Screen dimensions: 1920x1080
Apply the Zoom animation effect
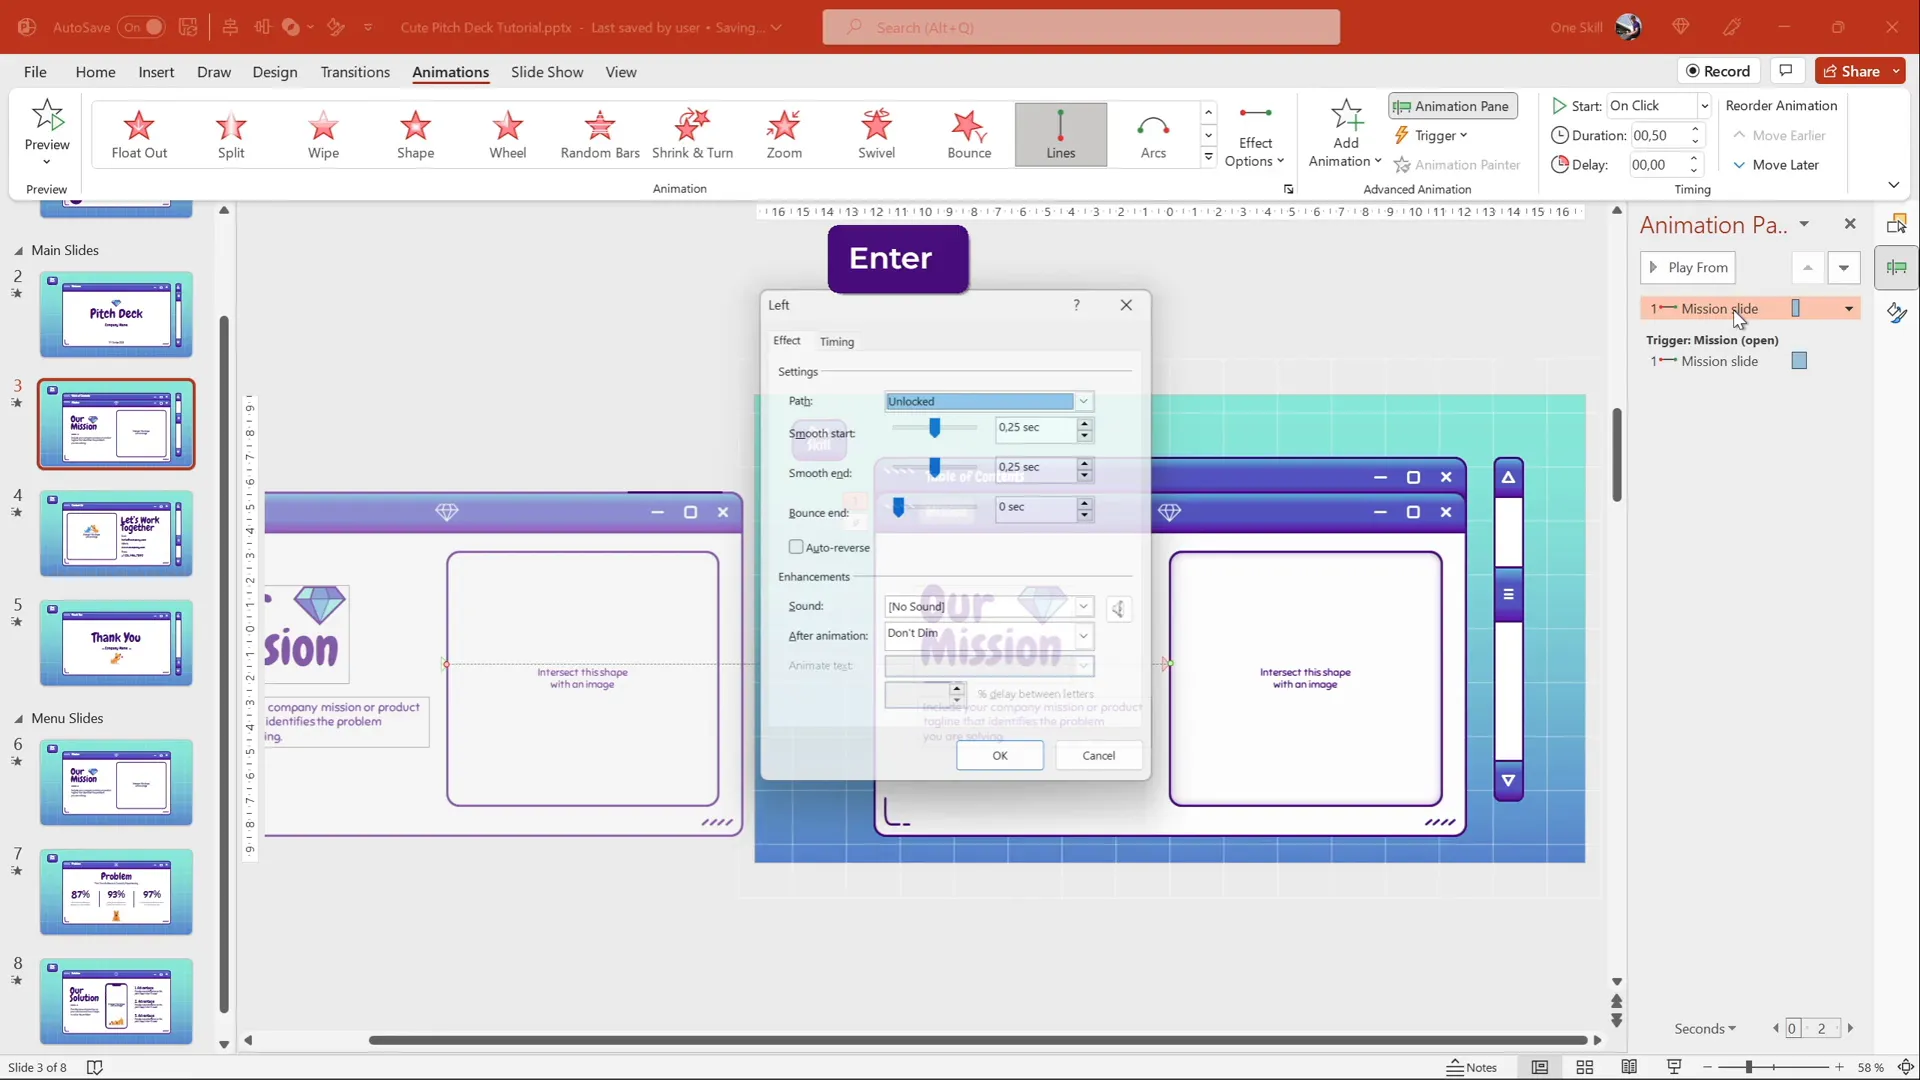tap(784, 134)
